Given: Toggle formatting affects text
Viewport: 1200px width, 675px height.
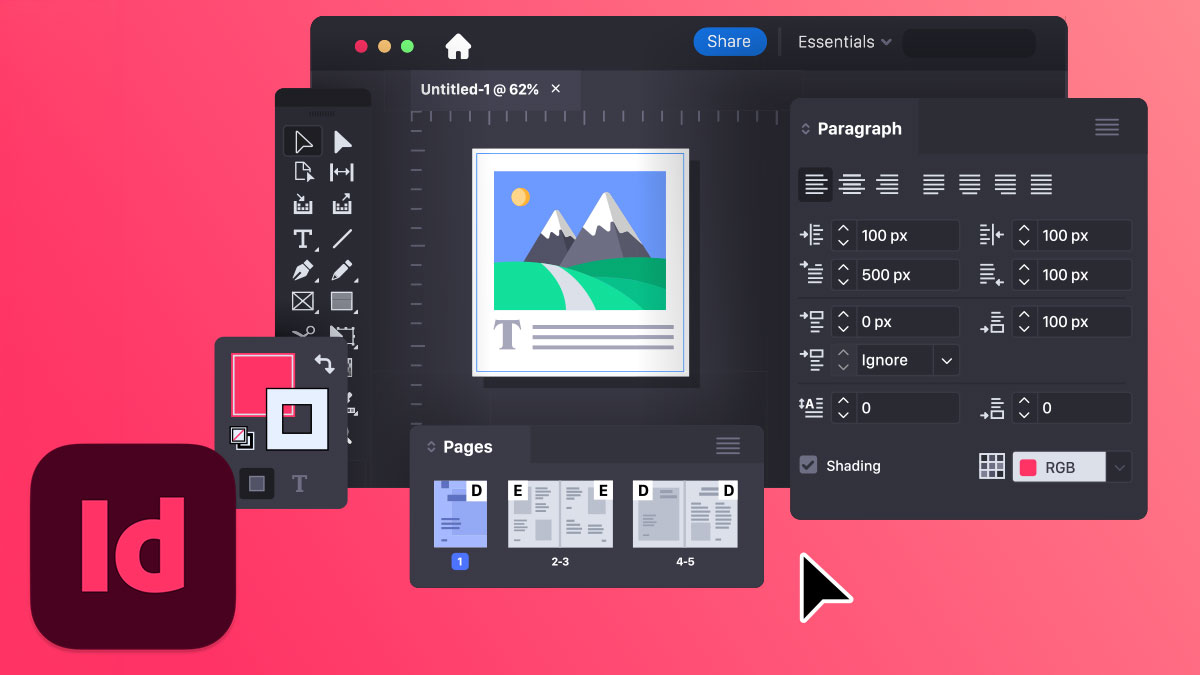Looking at the screenshot, I should [x=299, y=484].
